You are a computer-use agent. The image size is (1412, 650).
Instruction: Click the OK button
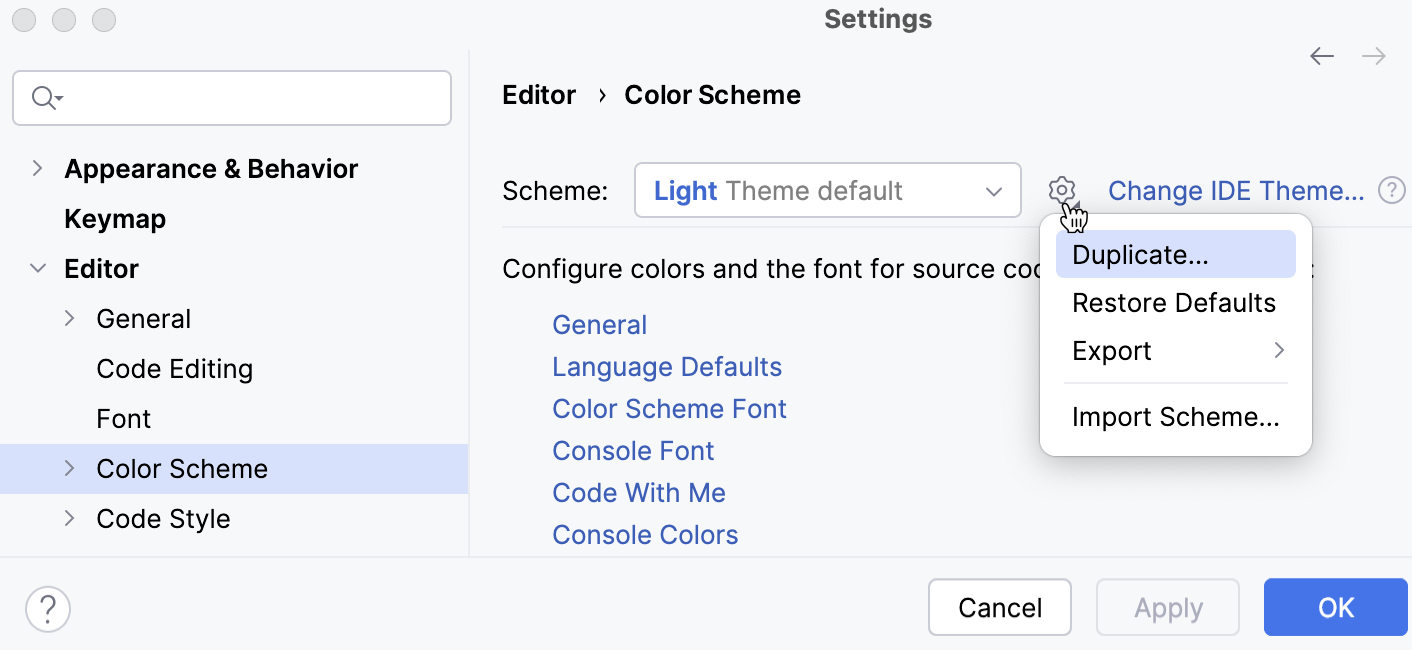point(1335,607)
